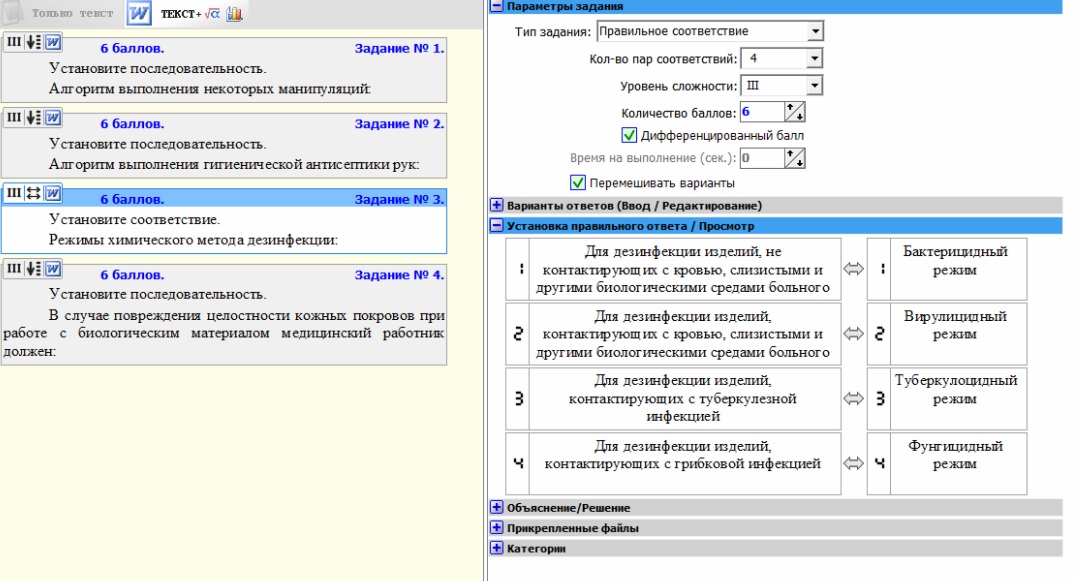Click '6 баллов.' in Задание № 1
The height and width of the screenshot is (581, 1075).
(132, 48)
